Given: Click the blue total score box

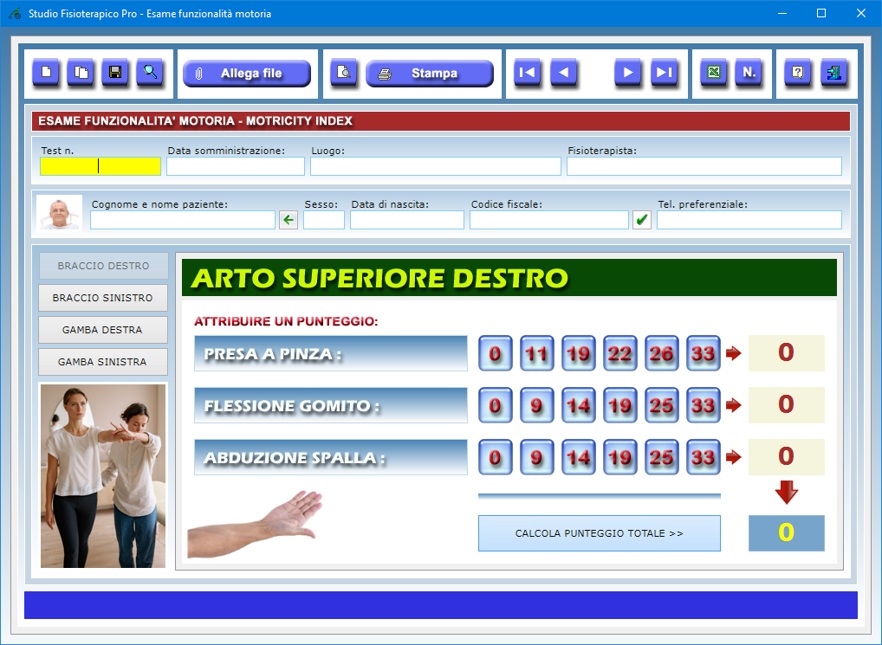Looking at the screenshot, I should [x=786, y=533].
